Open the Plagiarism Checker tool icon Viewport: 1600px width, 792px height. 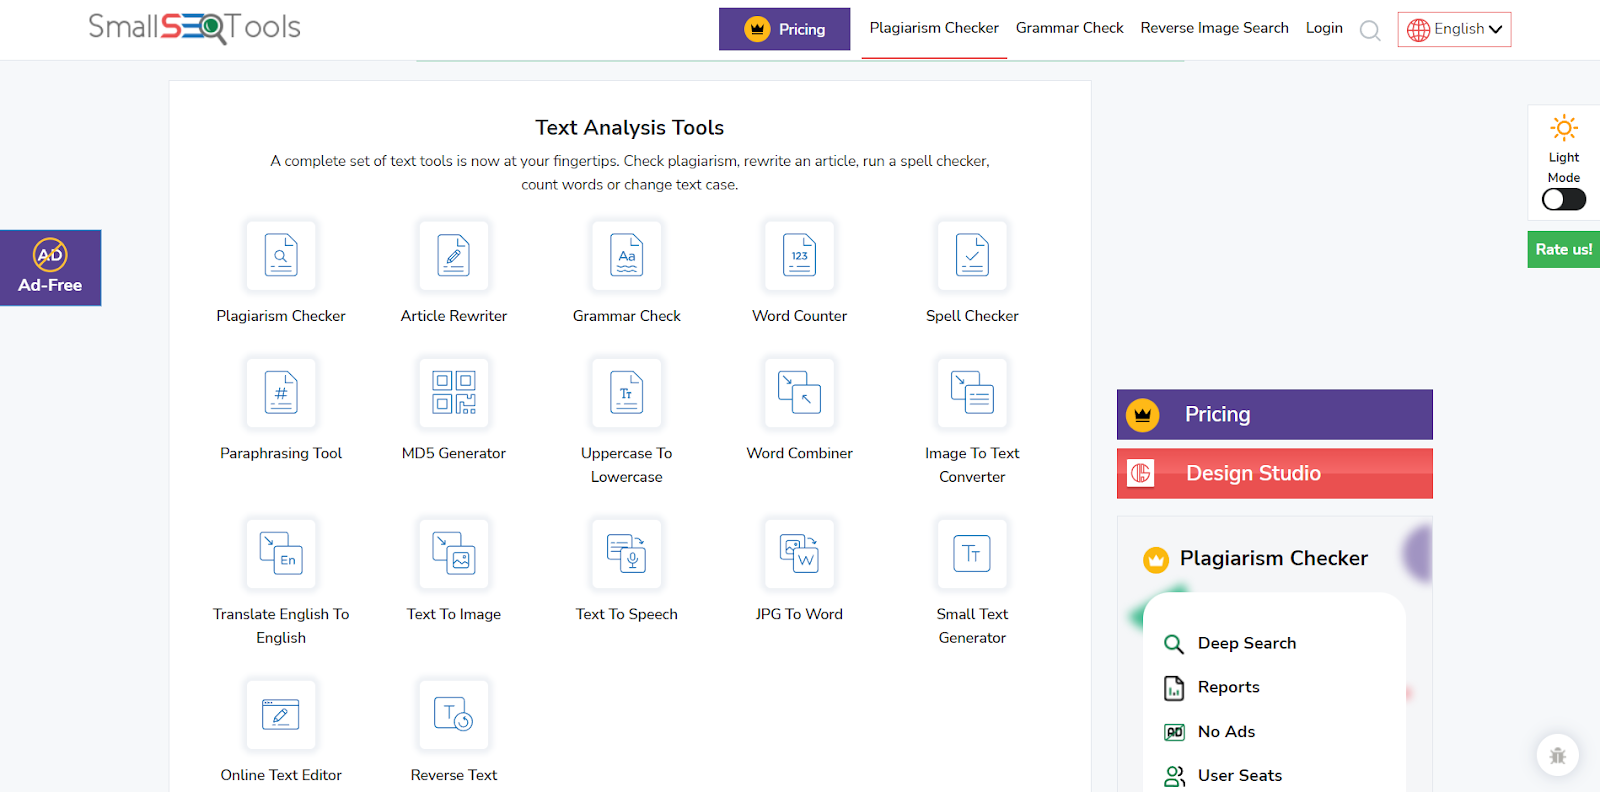tap(281, 255)
